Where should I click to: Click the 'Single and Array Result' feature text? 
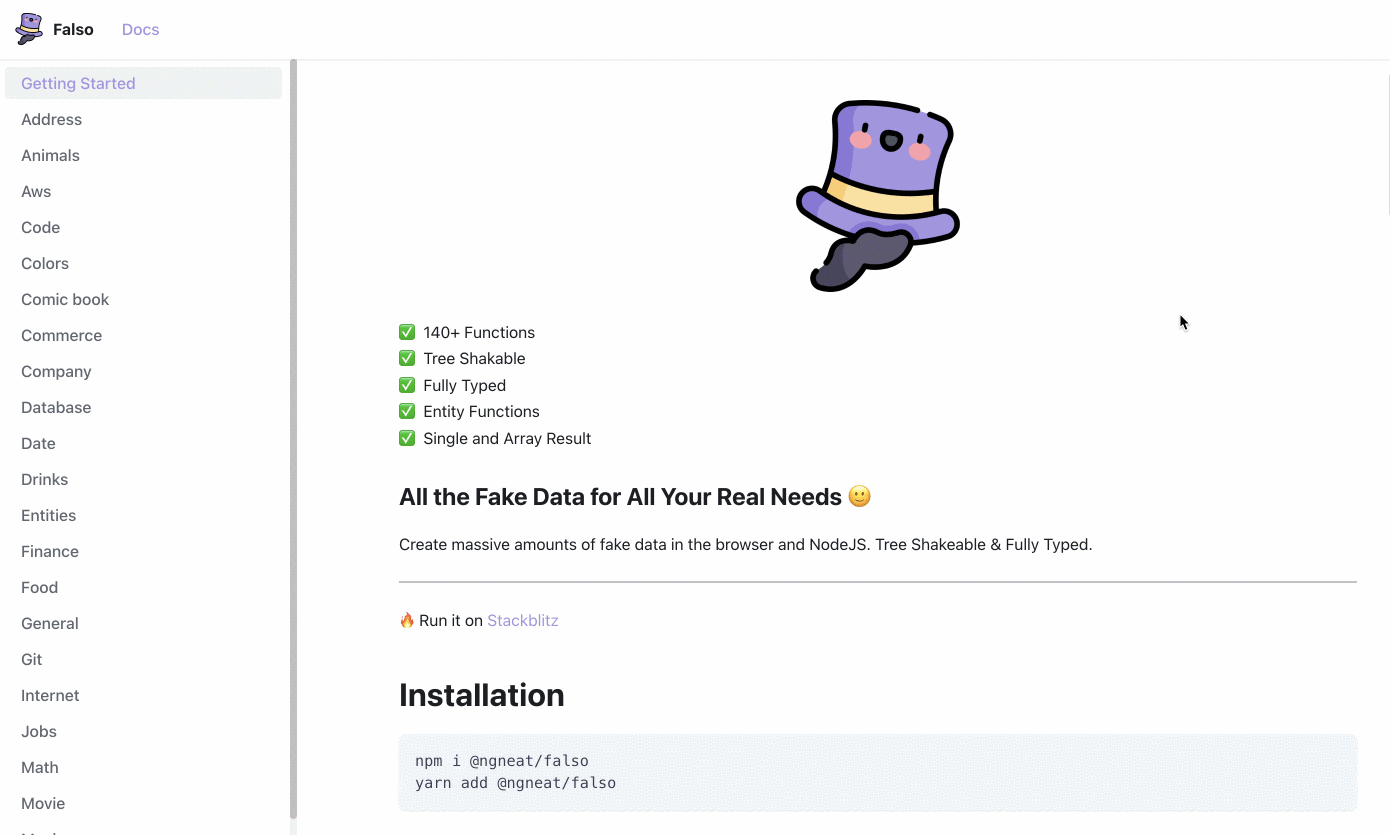pyautogui.click(x=507, y=438)
